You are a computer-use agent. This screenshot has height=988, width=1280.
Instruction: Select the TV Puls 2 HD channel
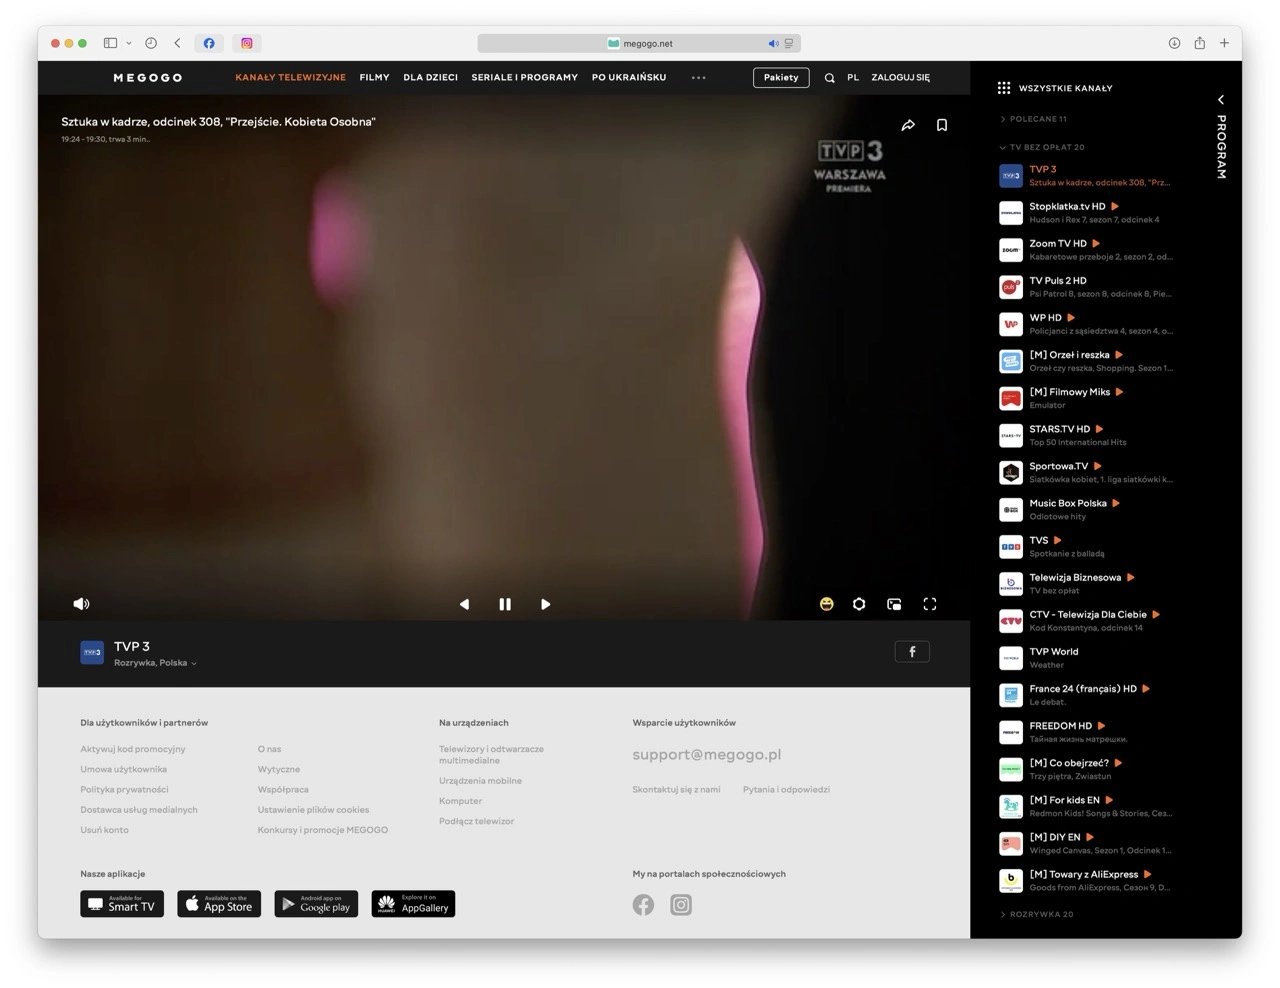click(1086, 287)
